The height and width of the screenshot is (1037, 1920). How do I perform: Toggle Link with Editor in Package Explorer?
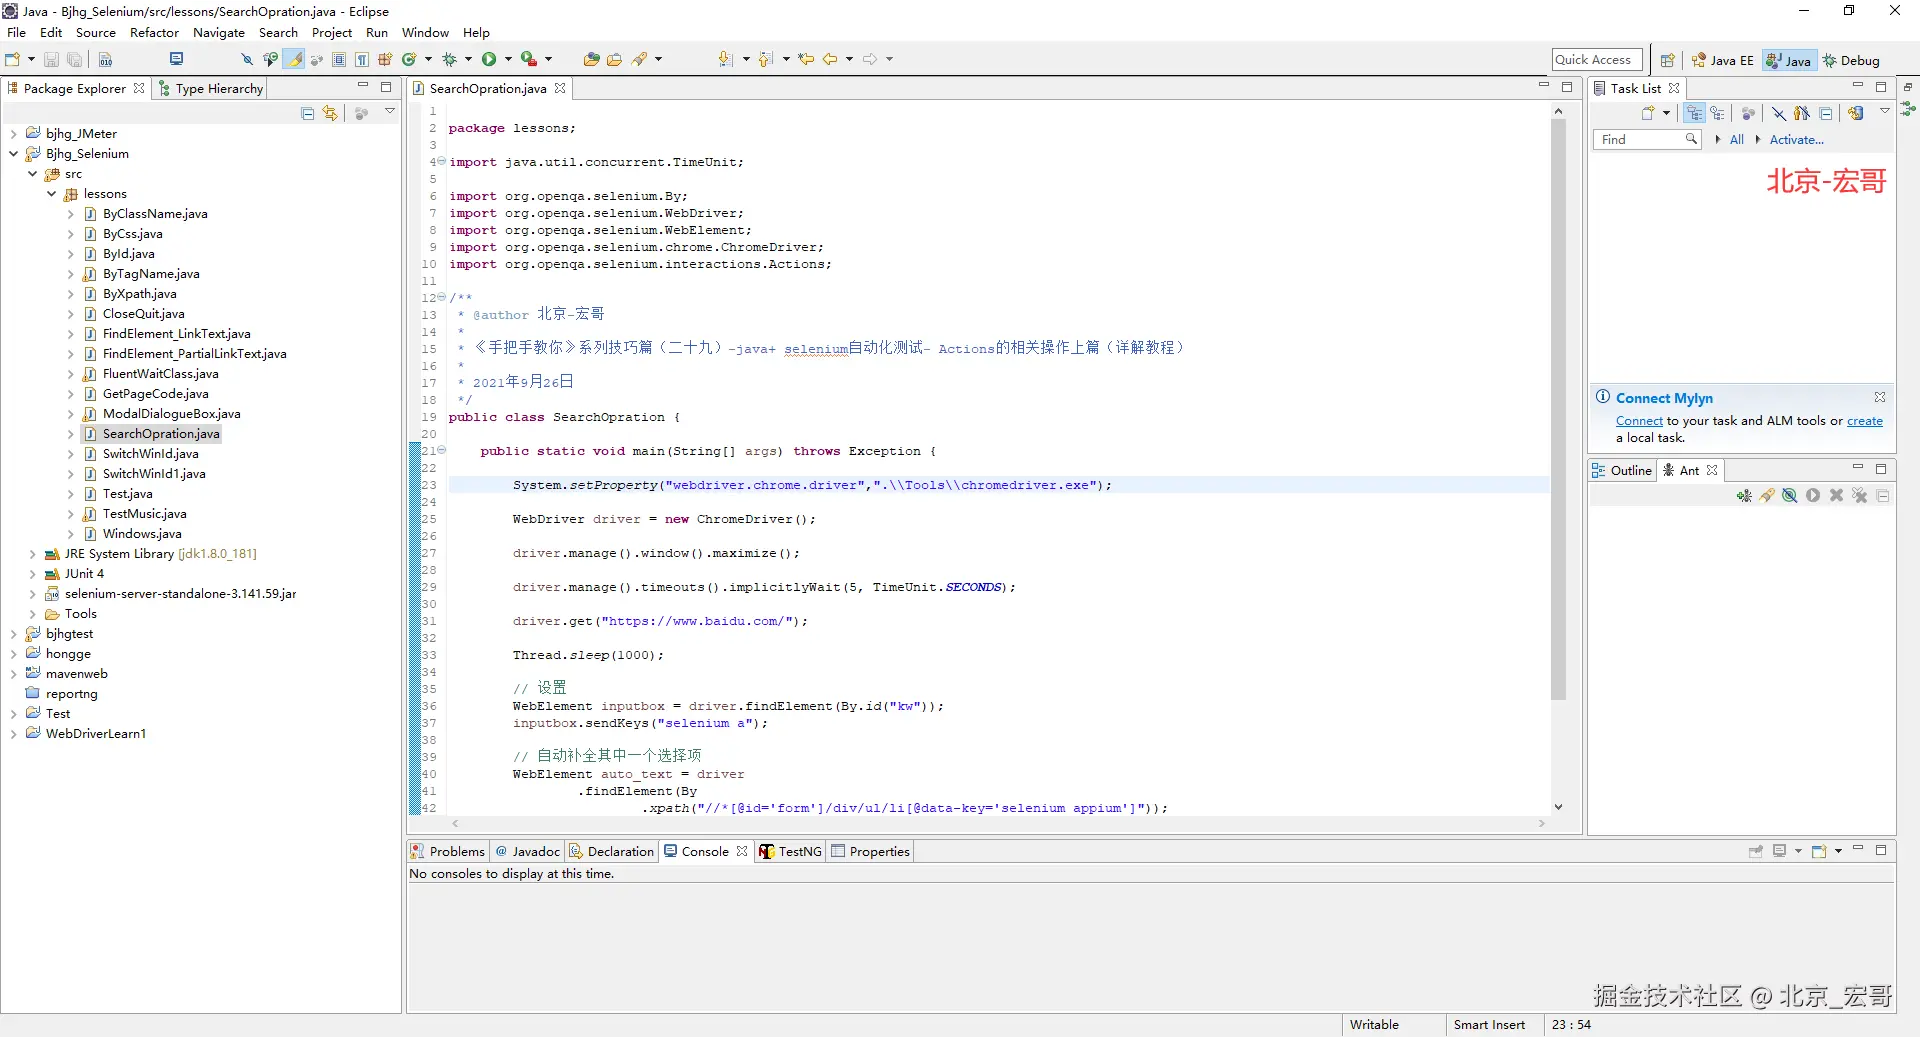pyautogui.click(x=330, y=114)
